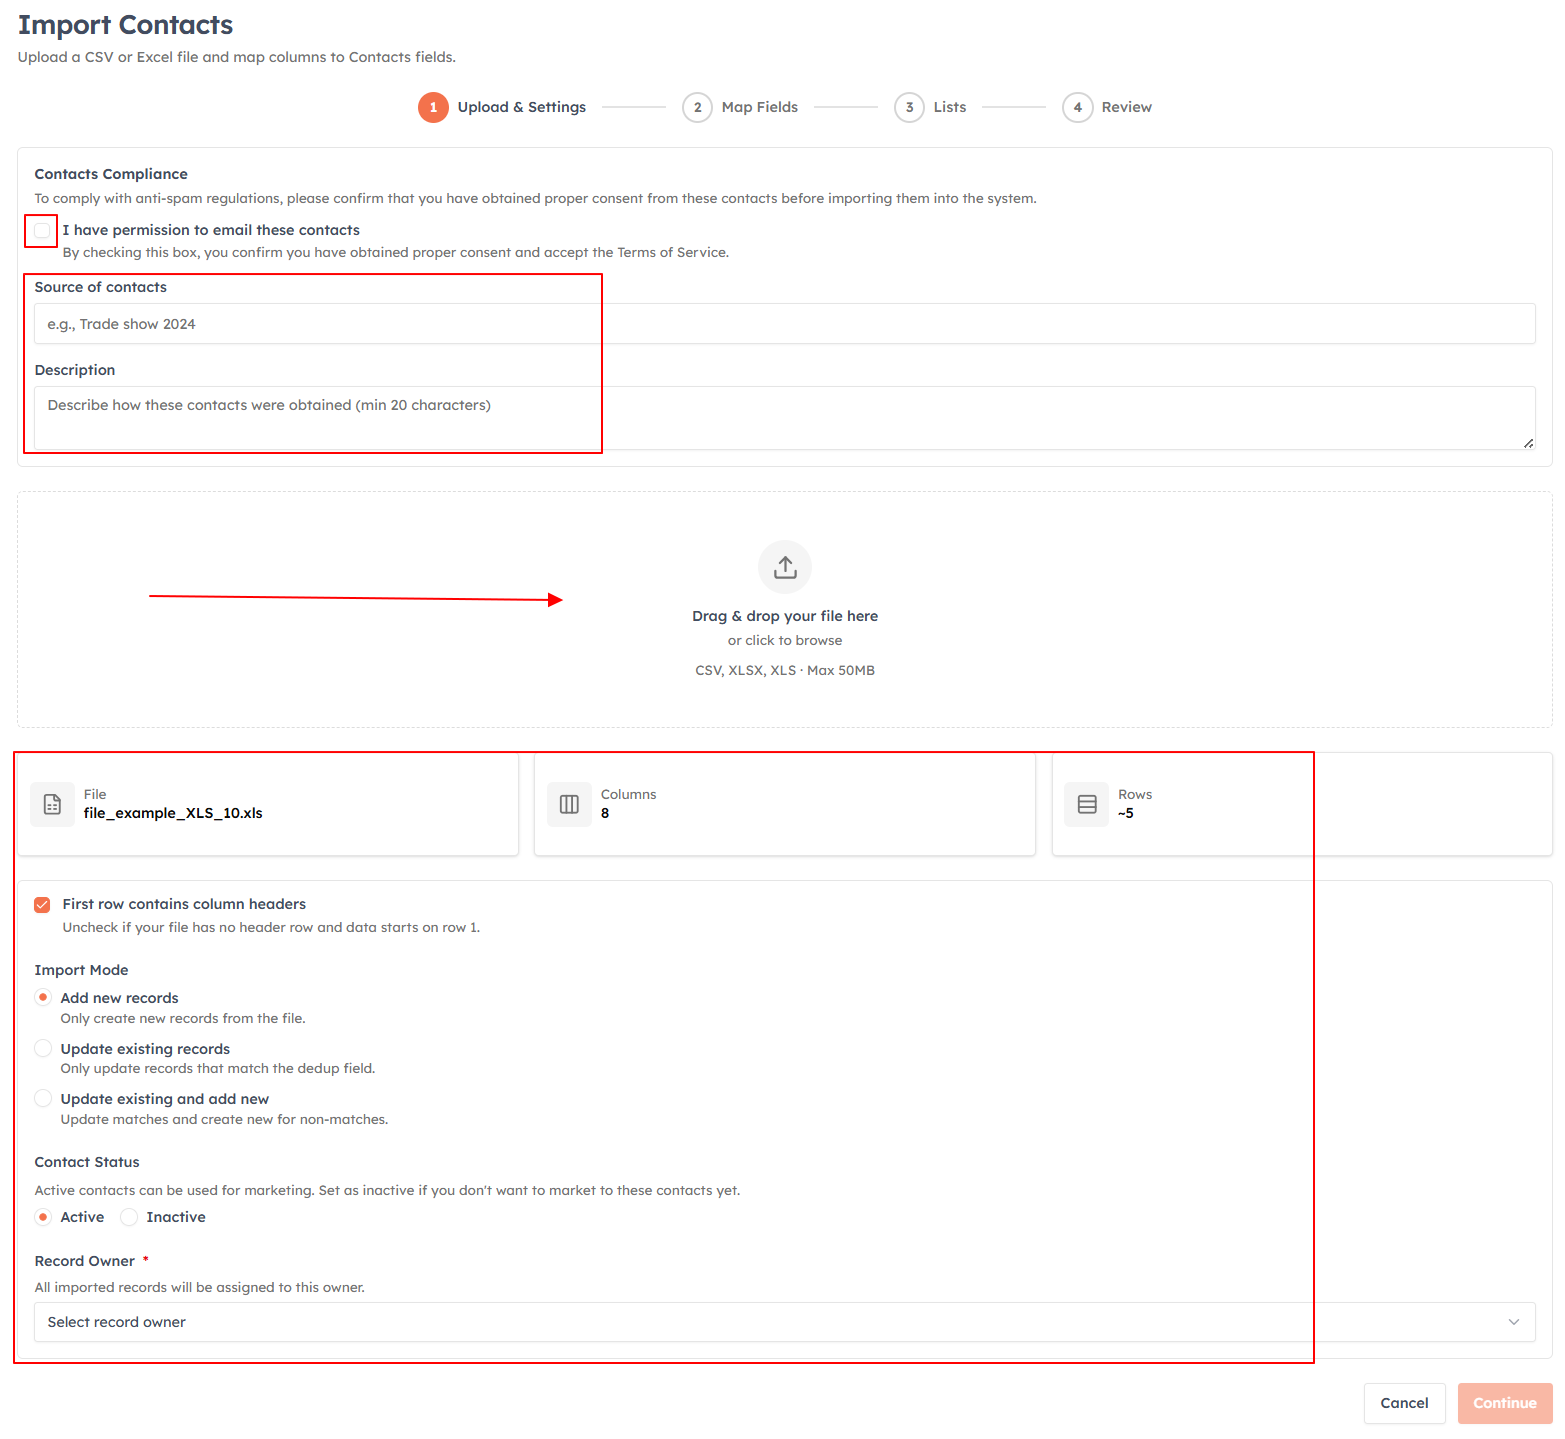Click file name file_example_XLS_10.xls
Screen dimensions: 1565x1439
(173, 813)
